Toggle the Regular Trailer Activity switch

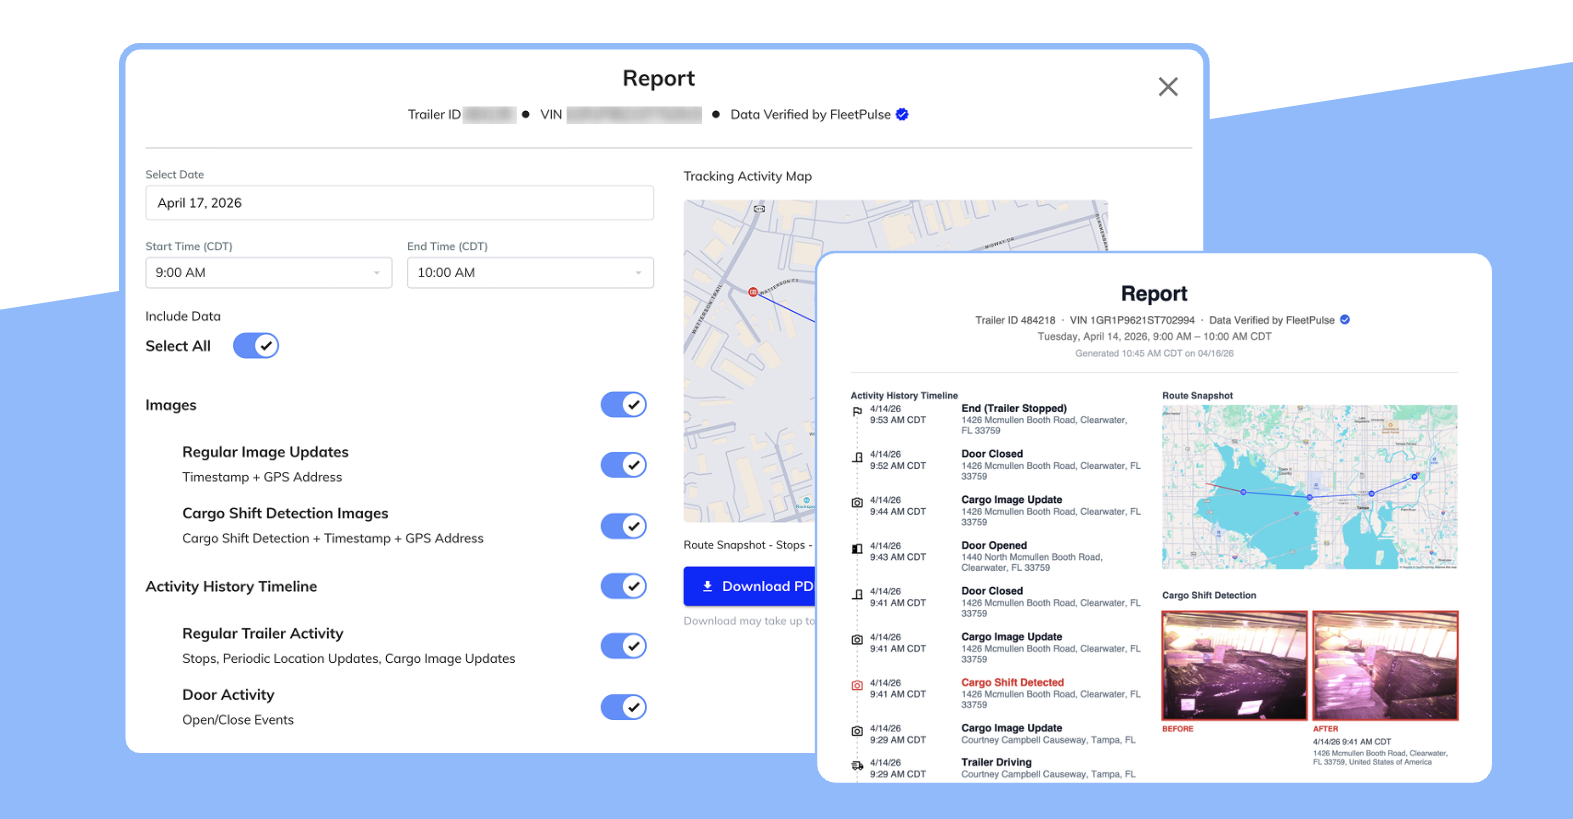[x=624, y=646]
